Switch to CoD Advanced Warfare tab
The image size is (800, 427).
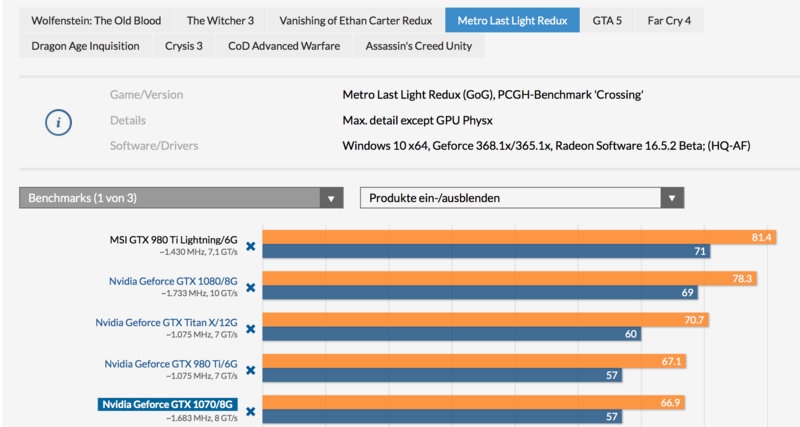284,46
